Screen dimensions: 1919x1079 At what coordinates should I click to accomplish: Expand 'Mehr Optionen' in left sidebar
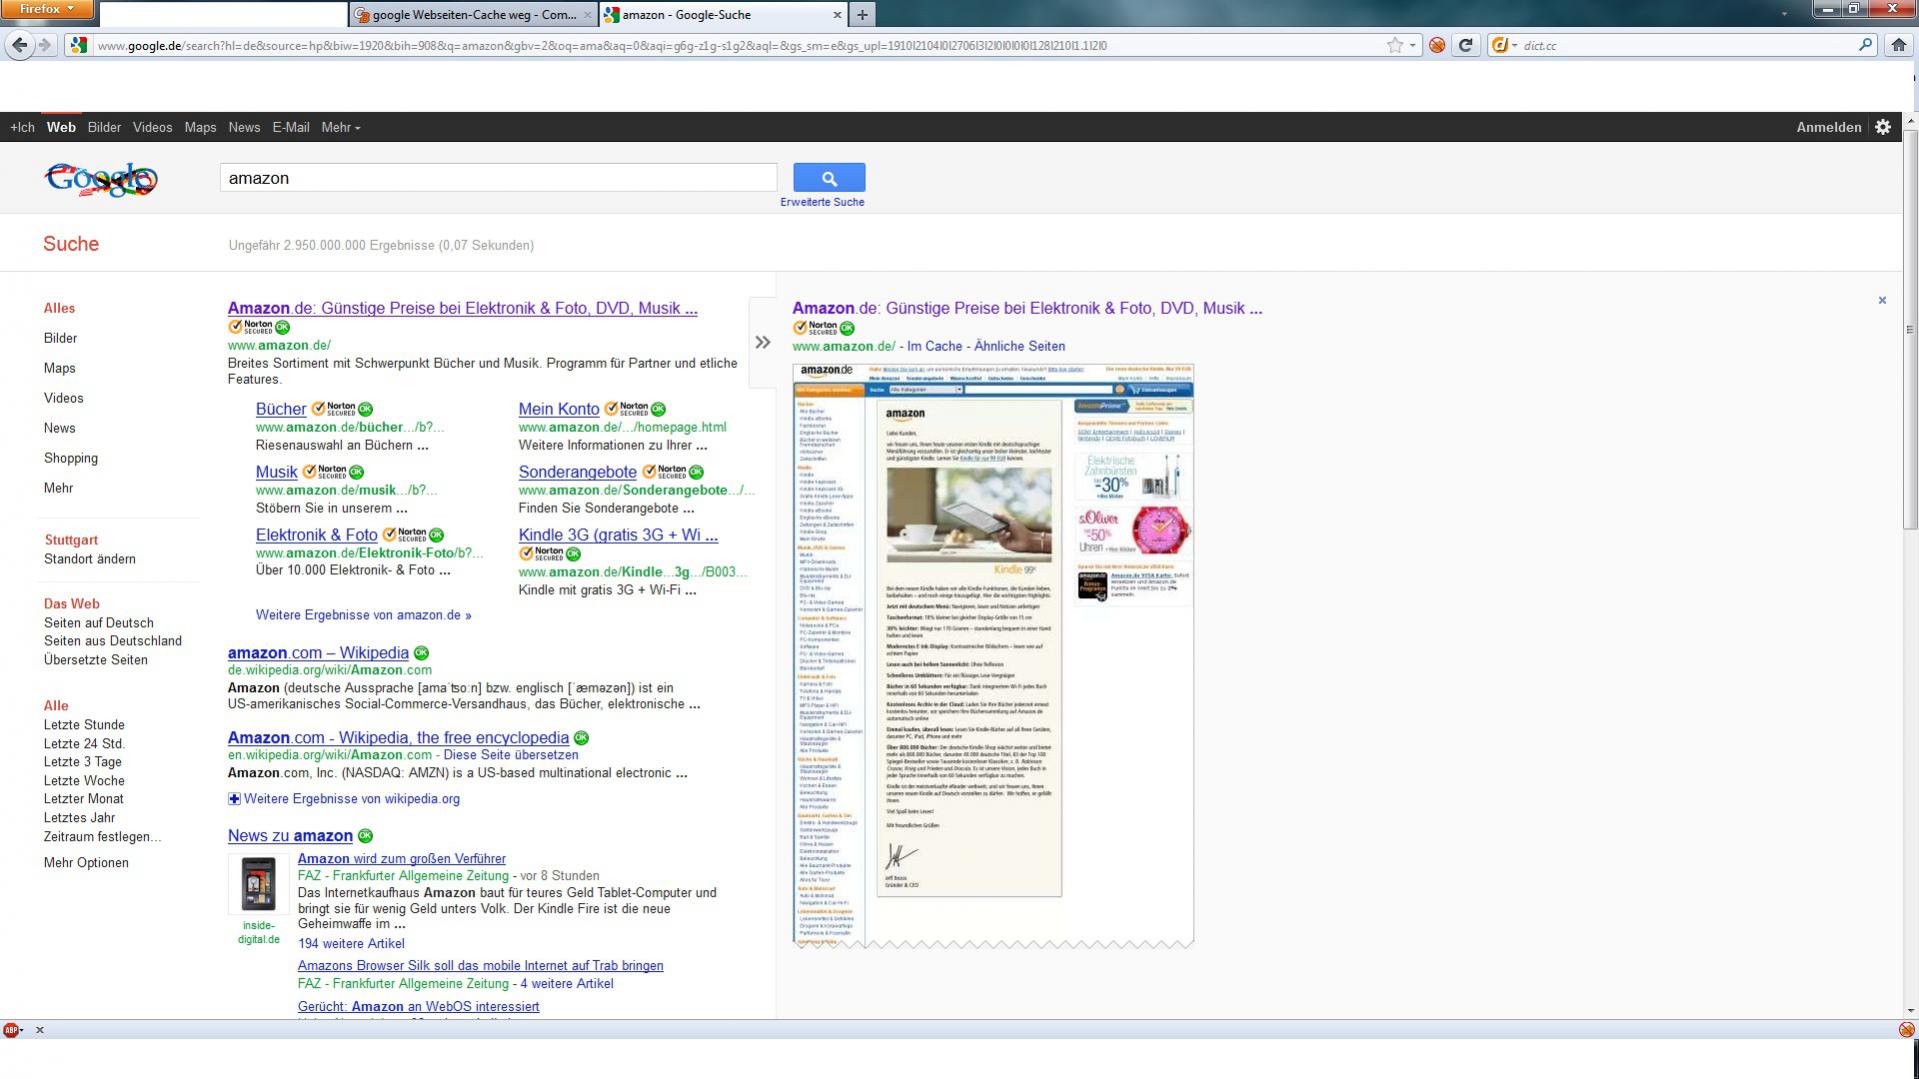(x=86, y=863)
